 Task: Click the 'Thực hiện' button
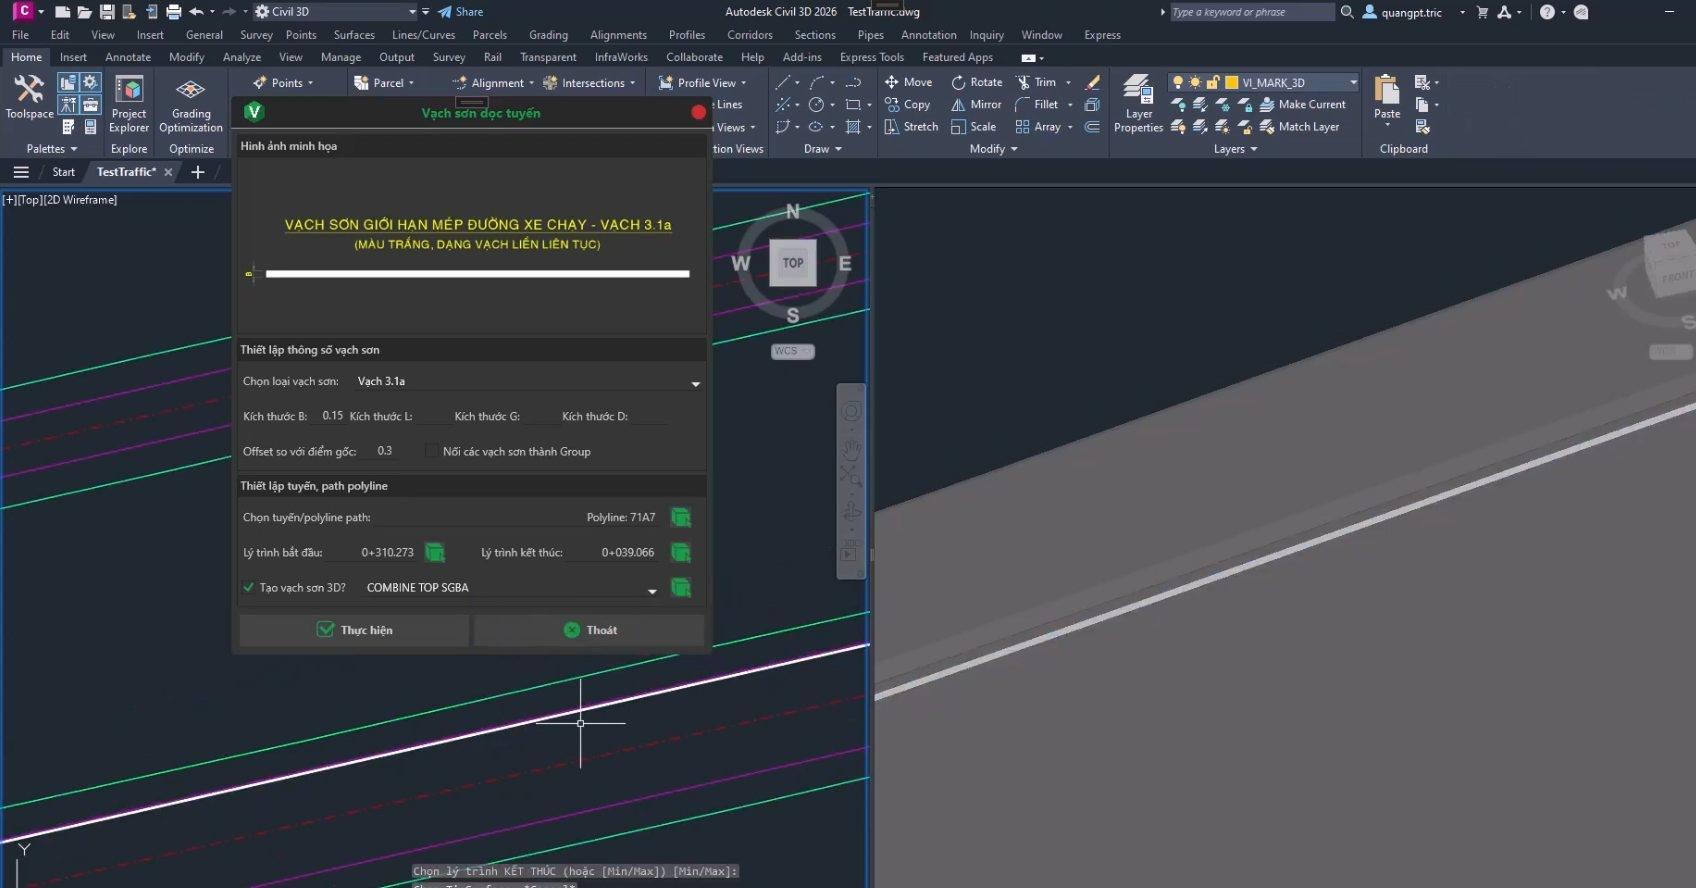(x=354, y=630)
